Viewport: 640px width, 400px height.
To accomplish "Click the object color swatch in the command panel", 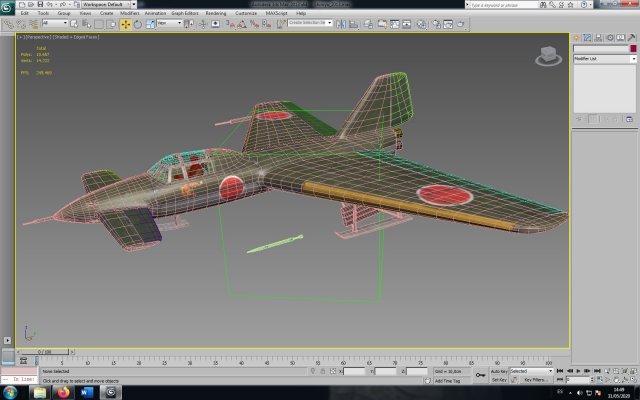I will pos(633,49).
